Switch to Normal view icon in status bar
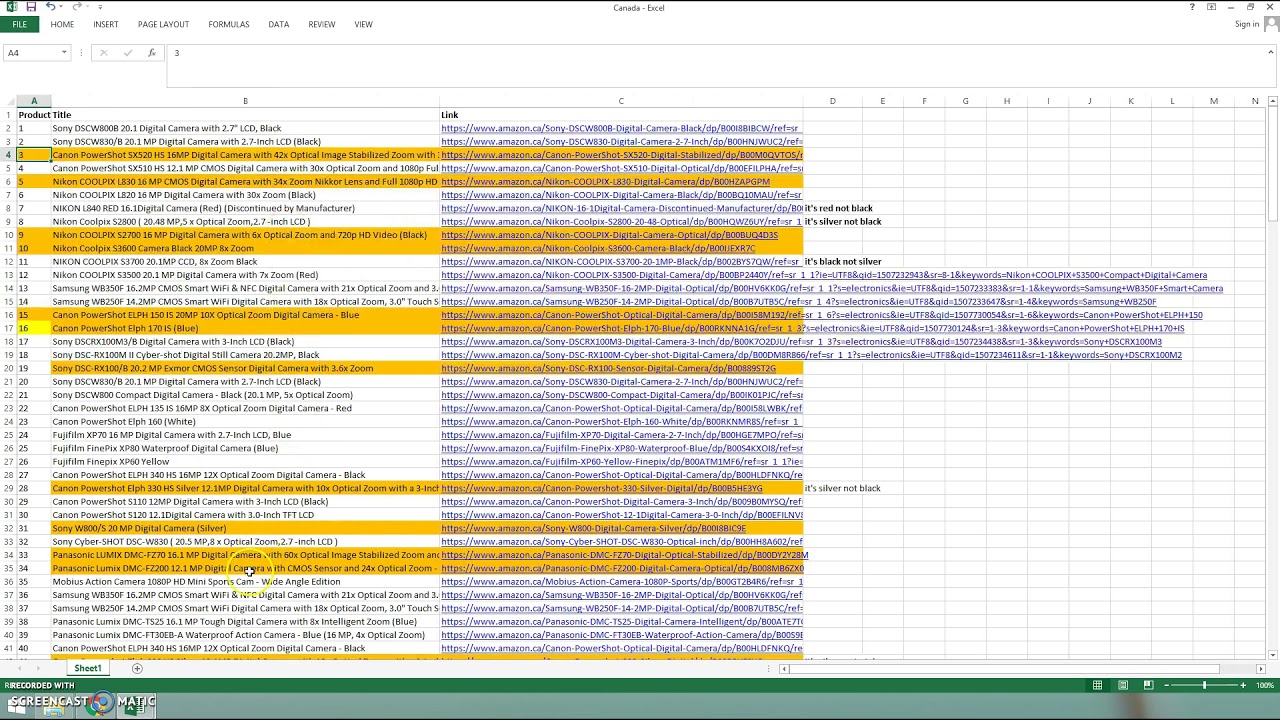1280x720 pixels. click(x=1097, y=685)
